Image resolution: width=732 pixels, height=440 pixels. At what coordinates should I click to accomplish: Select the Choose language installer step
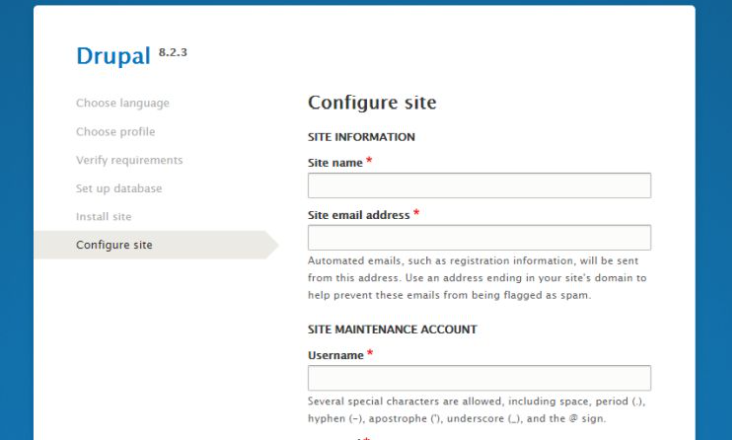[123, 103]
